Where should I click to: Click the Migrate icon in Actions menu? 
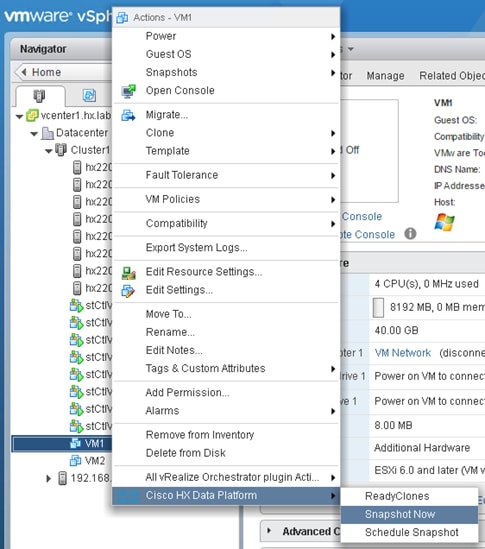[128, 115]
